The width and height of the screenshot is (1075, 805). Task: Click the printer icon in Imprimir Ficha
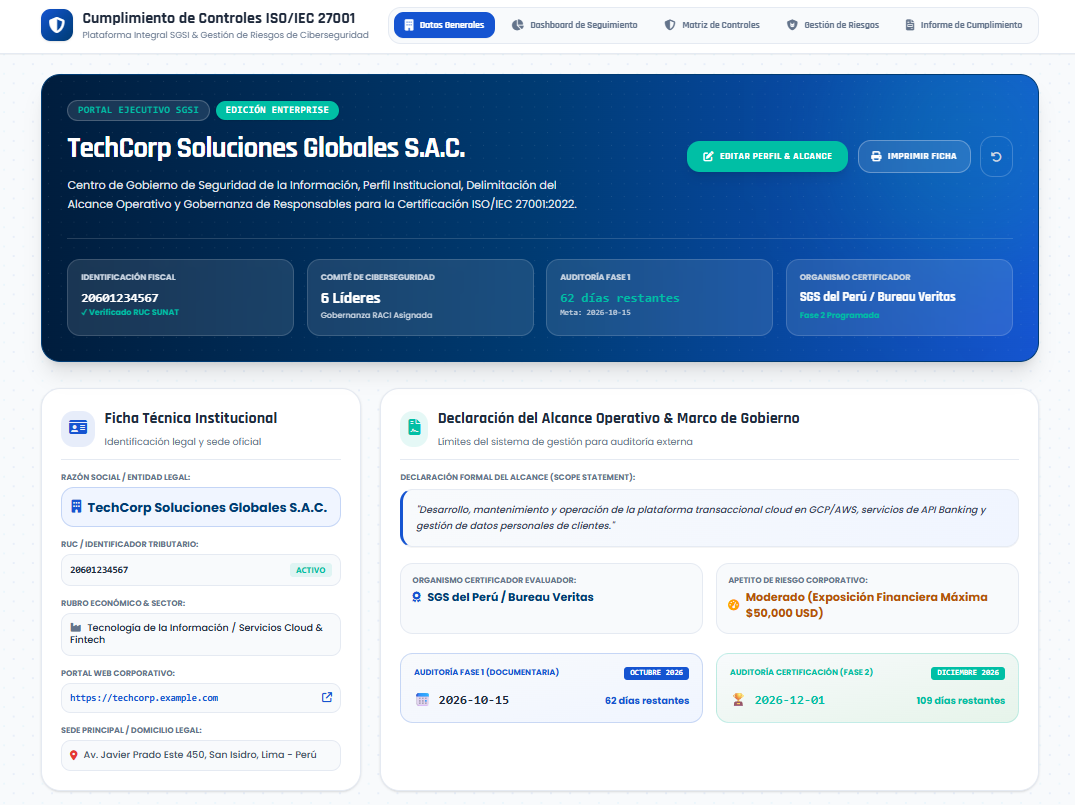coord(876,156)
